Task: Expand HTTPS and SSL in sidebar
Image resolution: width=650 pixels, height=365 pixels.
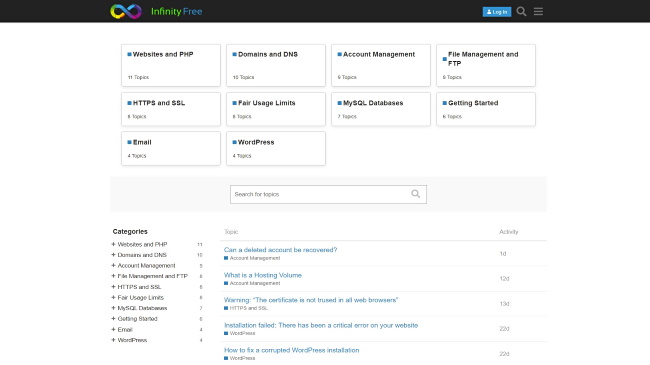Action: [113, 287]
